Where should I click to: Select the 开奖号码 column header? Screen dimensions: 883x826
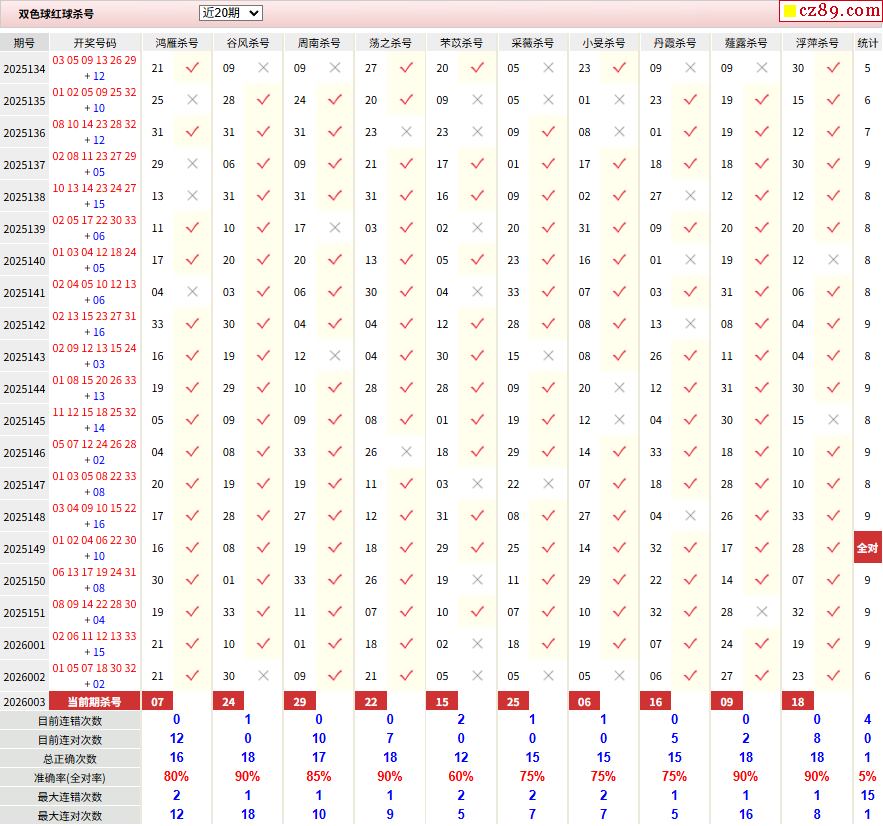coord(95,43)
